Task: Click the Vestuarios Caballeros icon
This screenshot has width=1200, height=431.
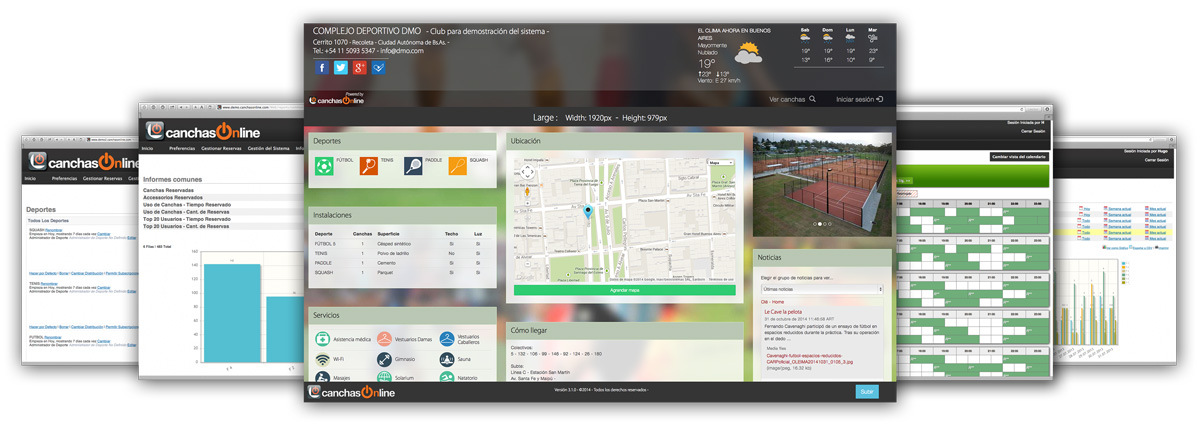Action: coord(447,340)
